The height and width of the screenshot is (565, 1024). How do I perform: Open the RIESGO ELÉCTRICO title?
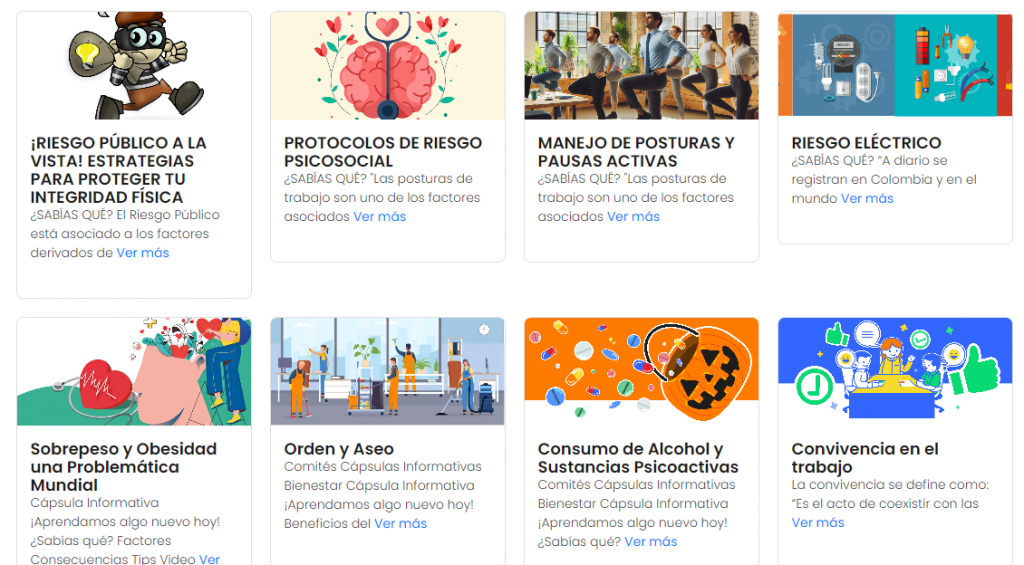(866, 142)
